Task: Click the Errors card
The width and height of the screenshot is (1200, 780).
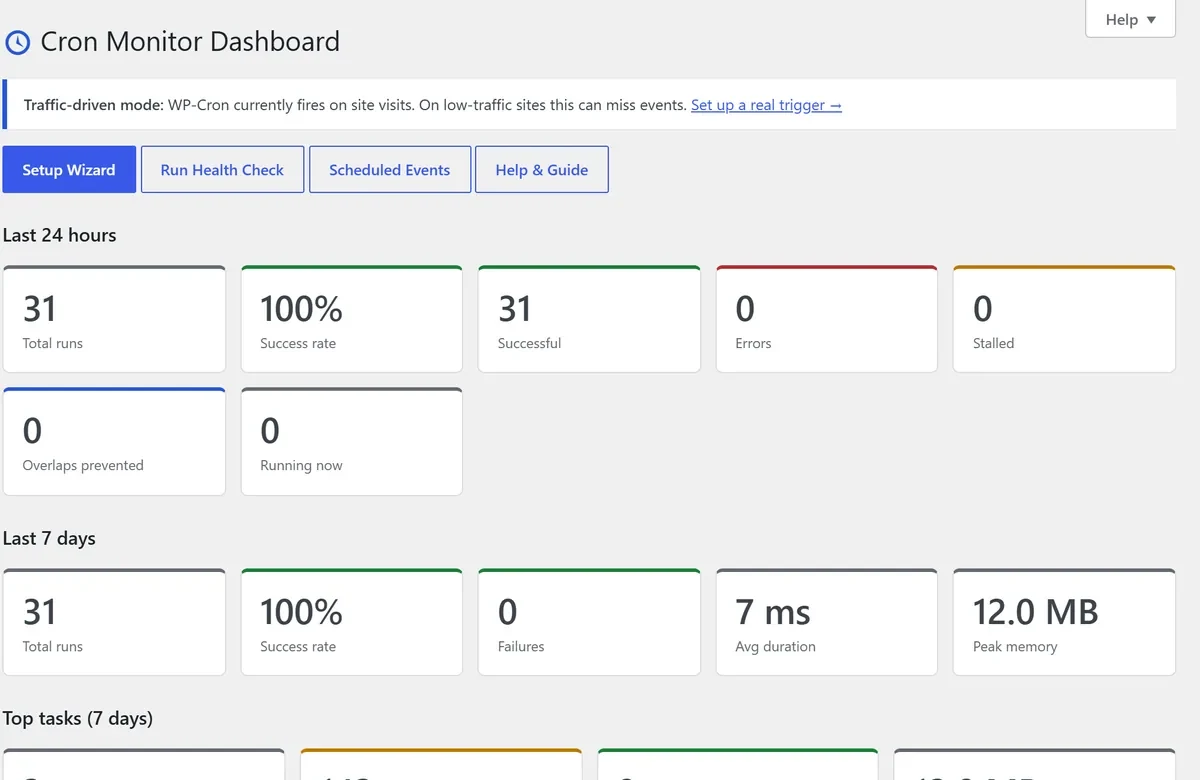Action: (x=827, y=319)
